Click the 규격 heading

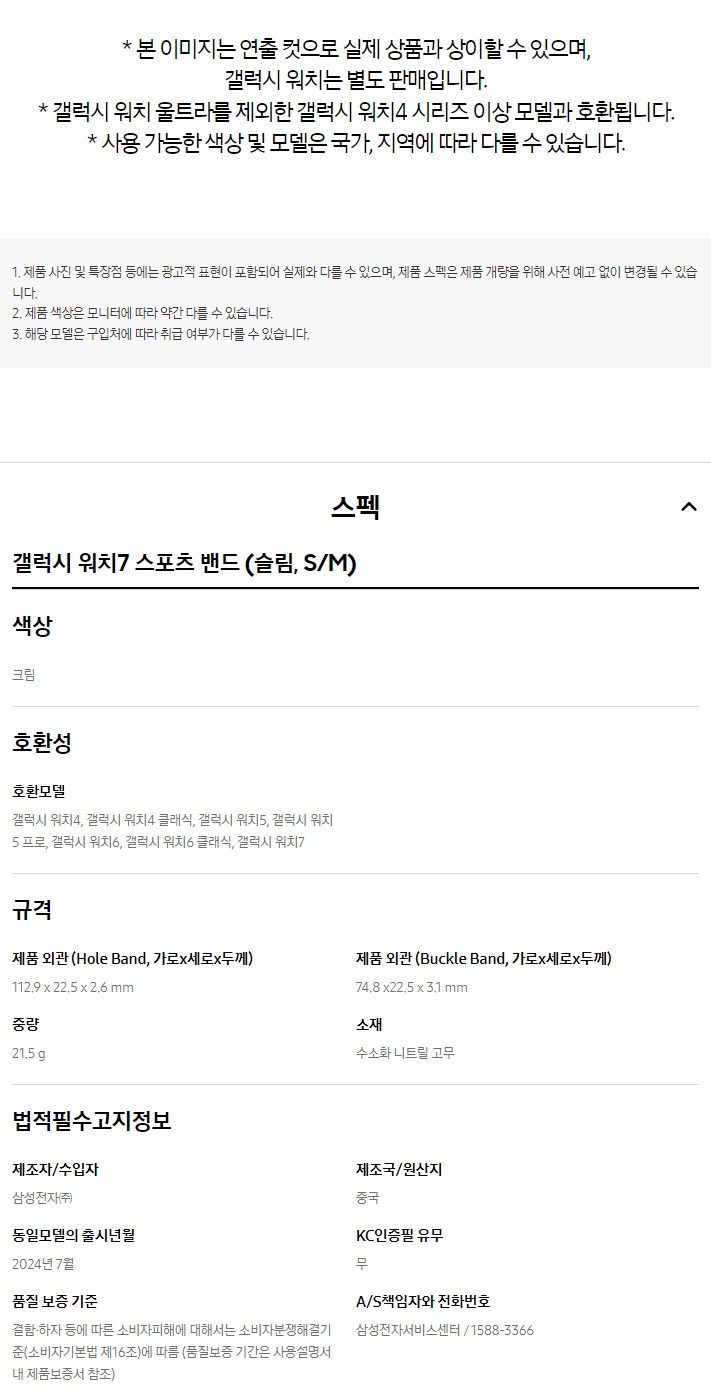[x=32, y=910]
